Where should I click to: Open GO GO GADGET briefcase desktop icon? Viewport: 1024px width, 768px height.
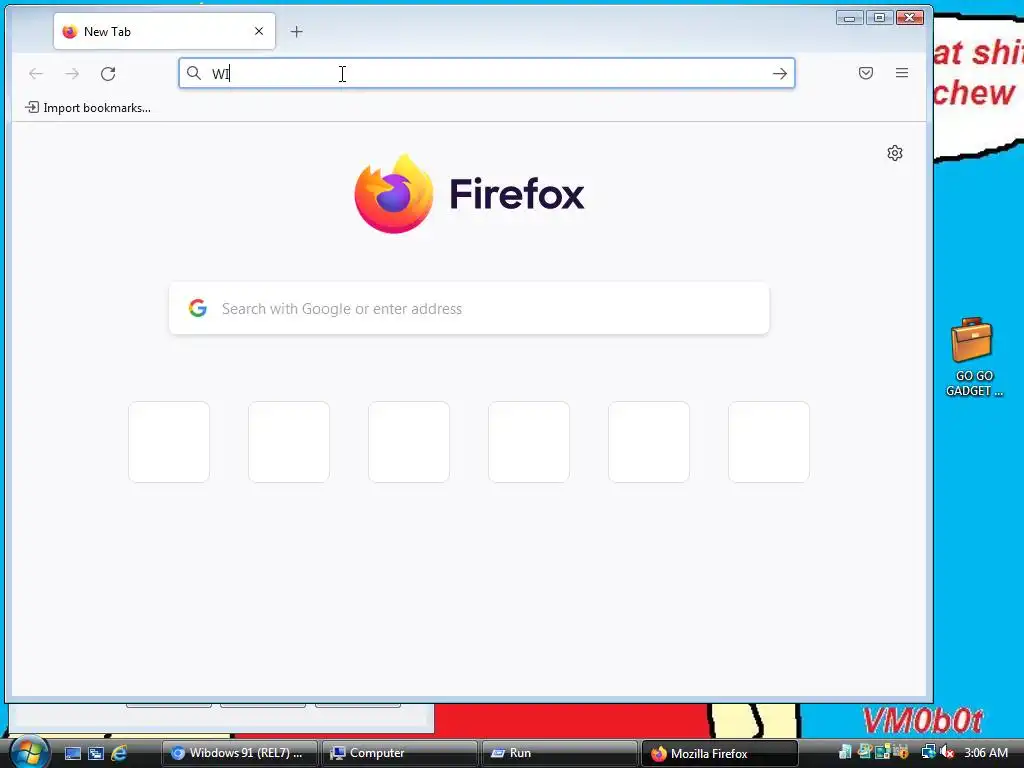point(973,357)
